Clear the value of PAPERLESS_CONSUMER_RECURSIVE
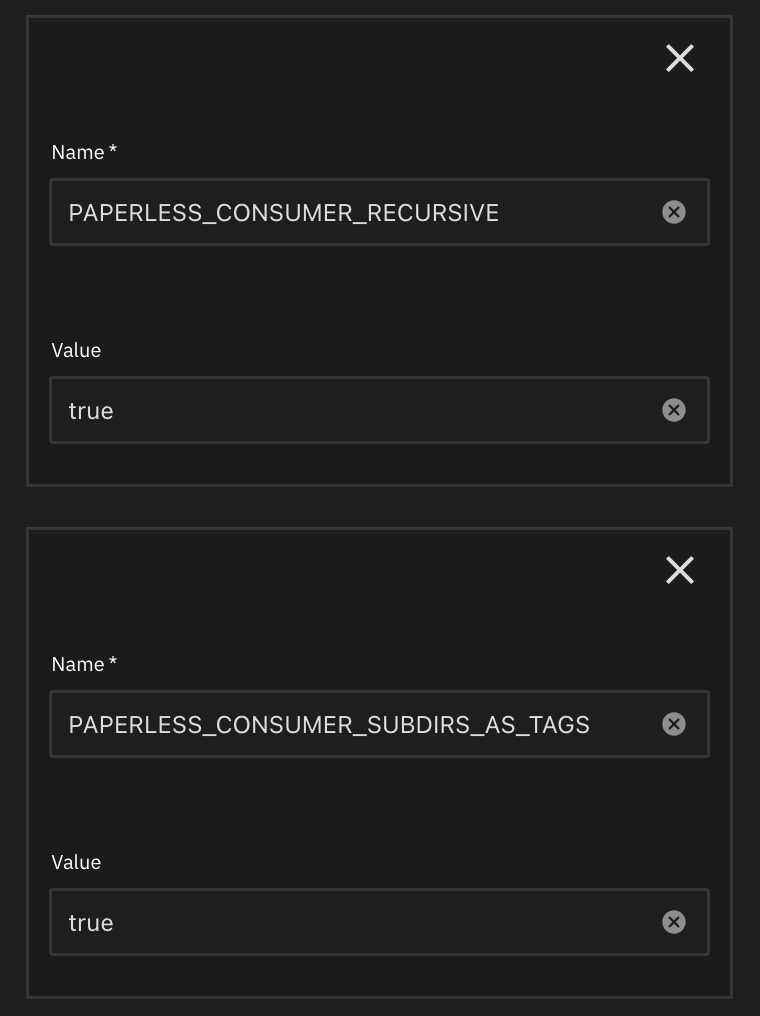 tap(674, 410)
